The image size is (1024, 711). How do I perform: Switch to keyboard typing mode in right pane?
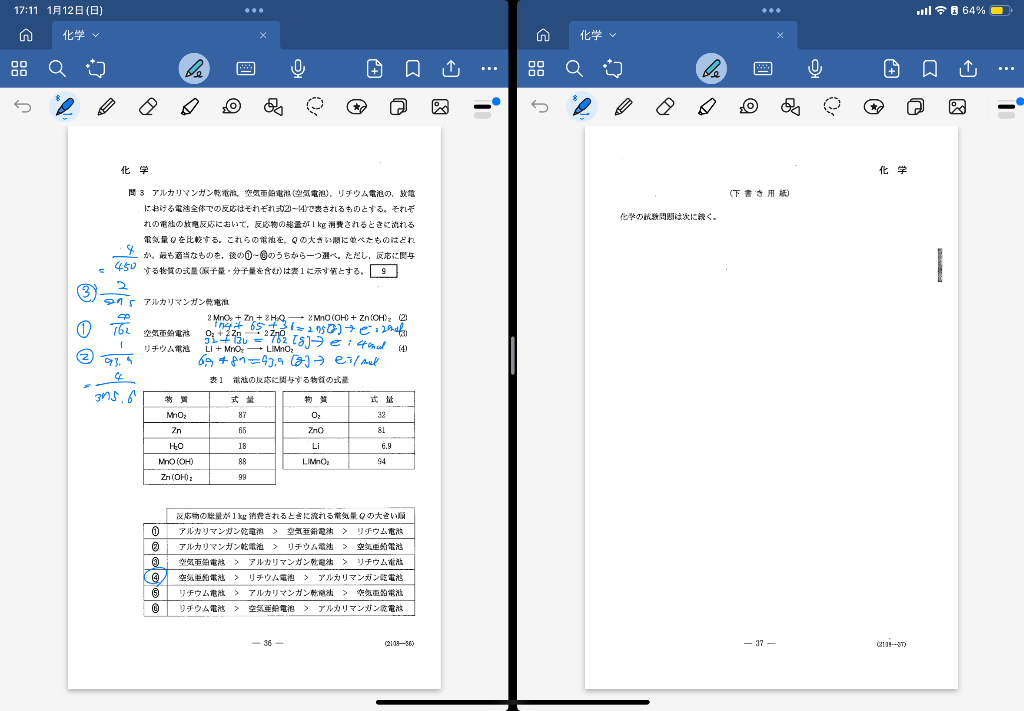pyautogui.click(x=763, y=68)
